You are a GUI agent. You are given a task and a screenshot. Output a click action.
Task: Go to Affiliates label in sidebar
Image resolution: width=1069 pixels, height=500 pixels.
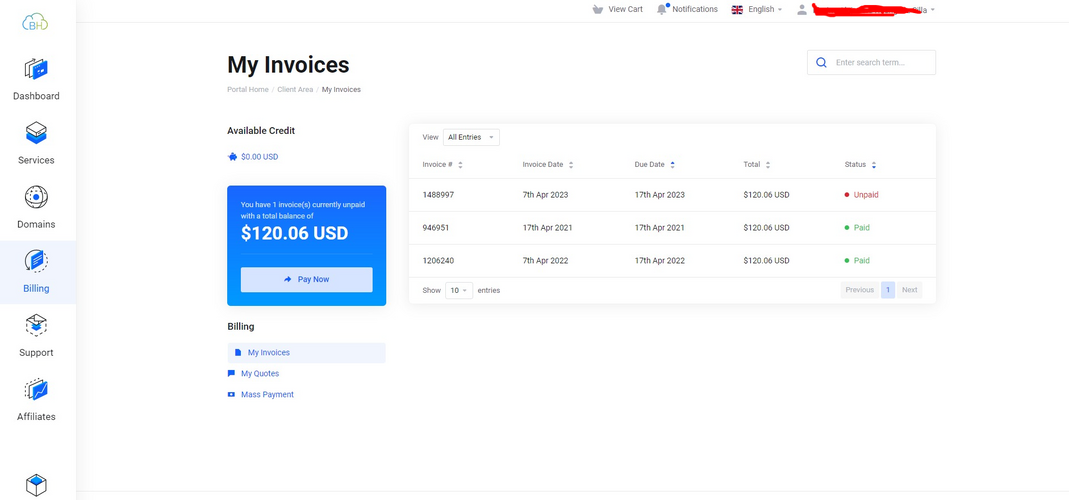click(x=36, y=417)
